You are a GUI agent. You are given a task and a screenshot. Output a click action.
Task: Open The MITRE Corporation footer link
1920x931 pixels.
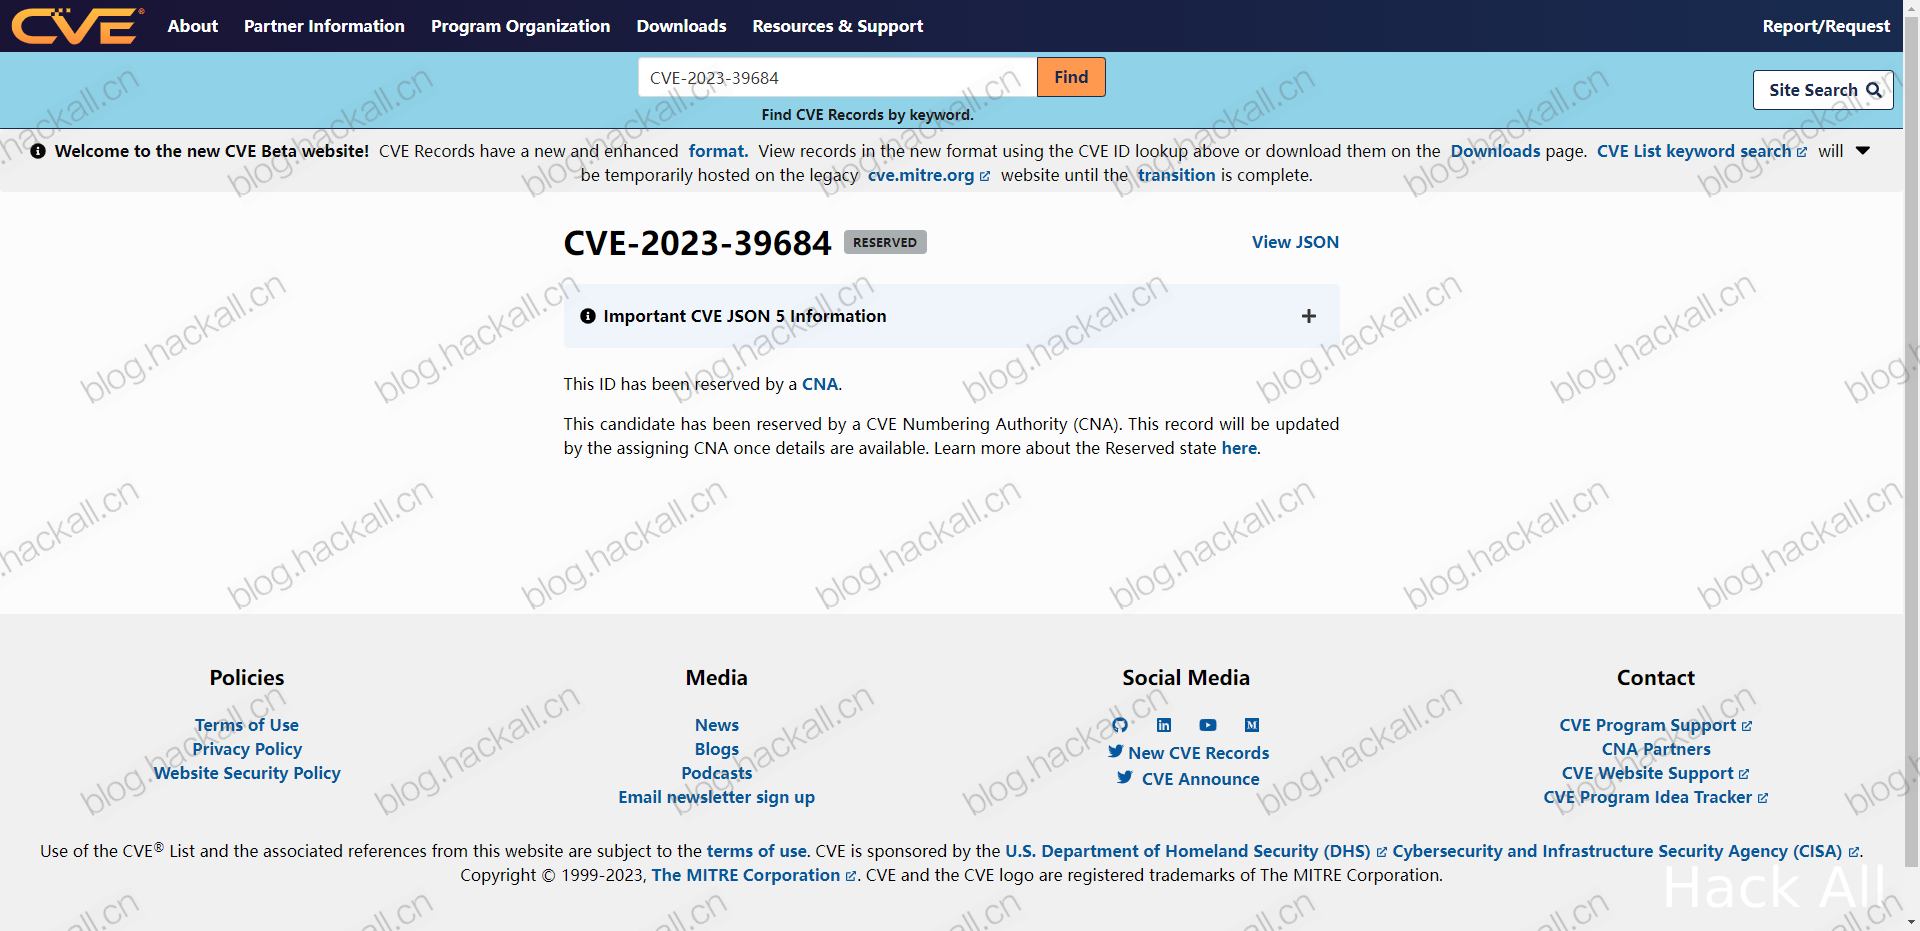pos(754,875)
